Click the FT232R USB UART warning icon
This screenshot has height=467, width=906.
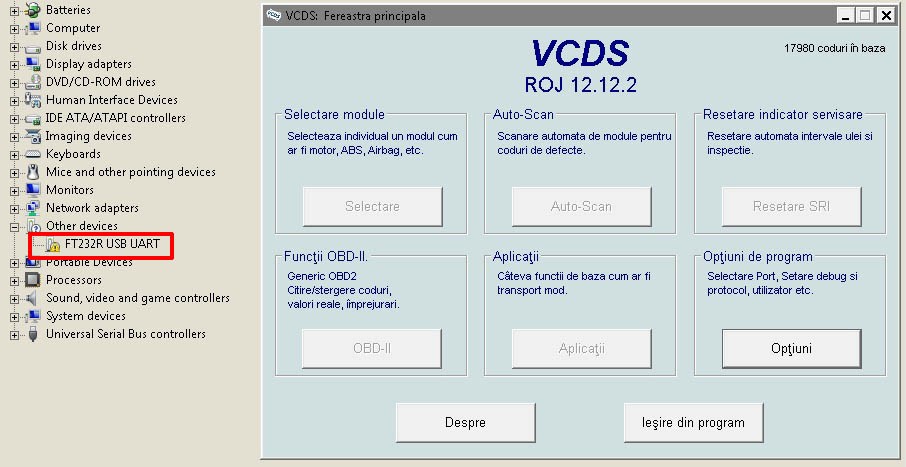[53, 245]
